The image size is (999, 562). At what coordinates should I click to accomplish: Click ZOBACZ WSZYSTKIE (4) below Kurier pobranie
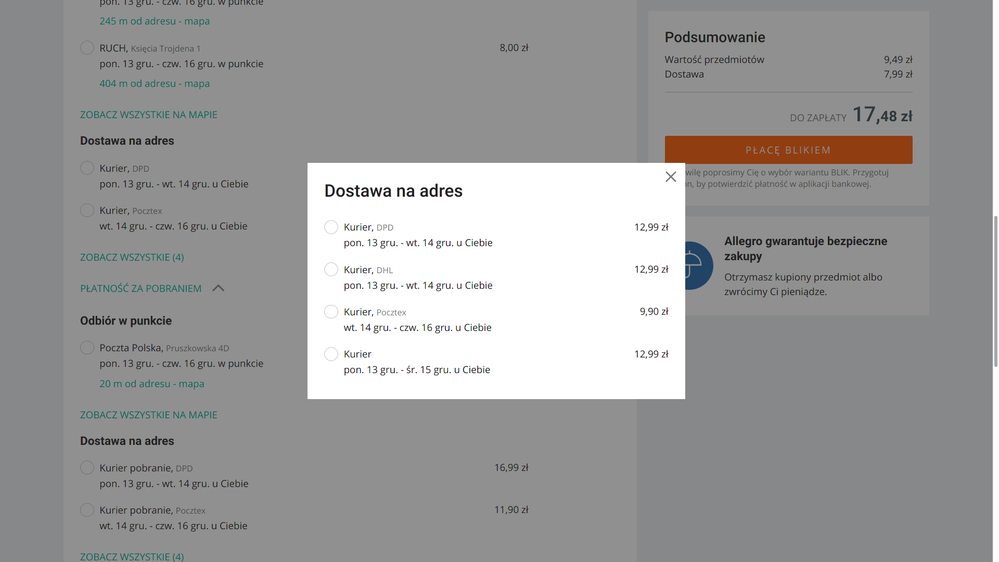coord(132,556)
